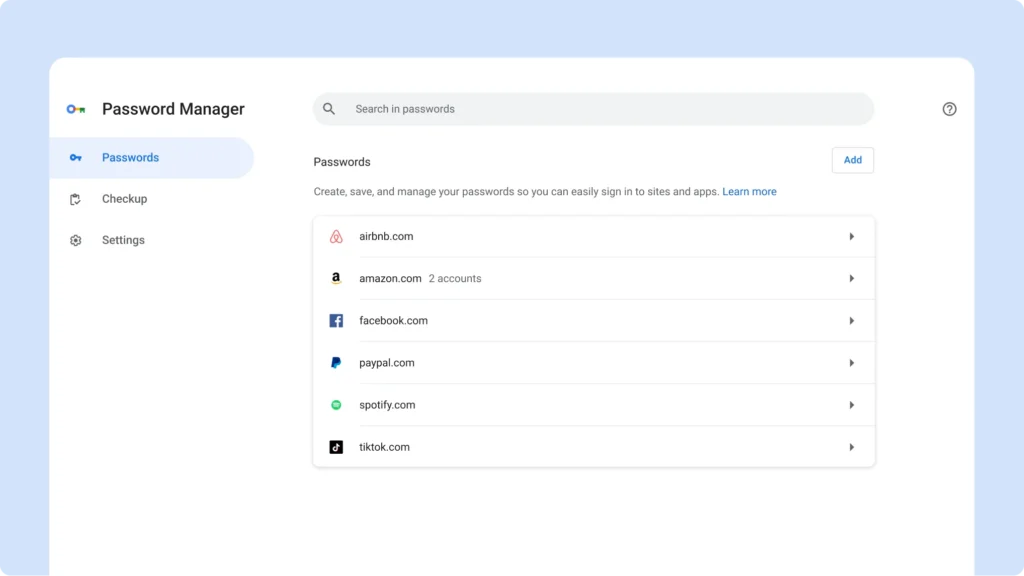The image size is (1024, 576).
Task: Click the Spotify site icon
Action: [x=336, y=405]
